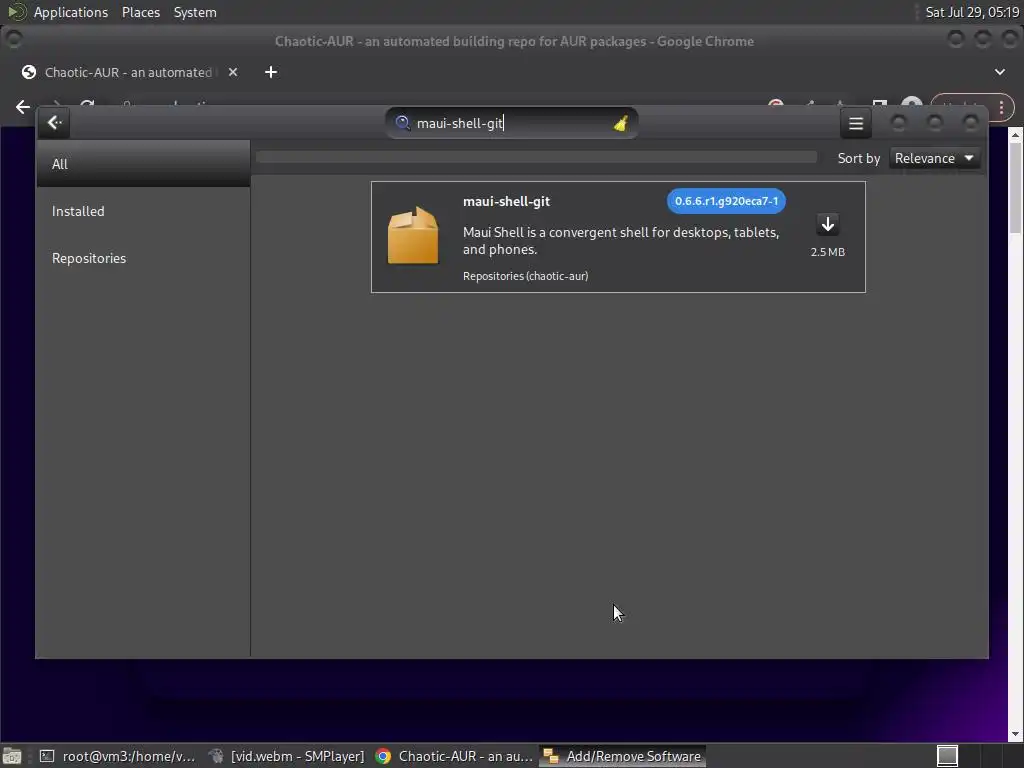The image size is (1024, 768).
Task: Go back using Pamac back arrow button
Action: tap(54, 123)
